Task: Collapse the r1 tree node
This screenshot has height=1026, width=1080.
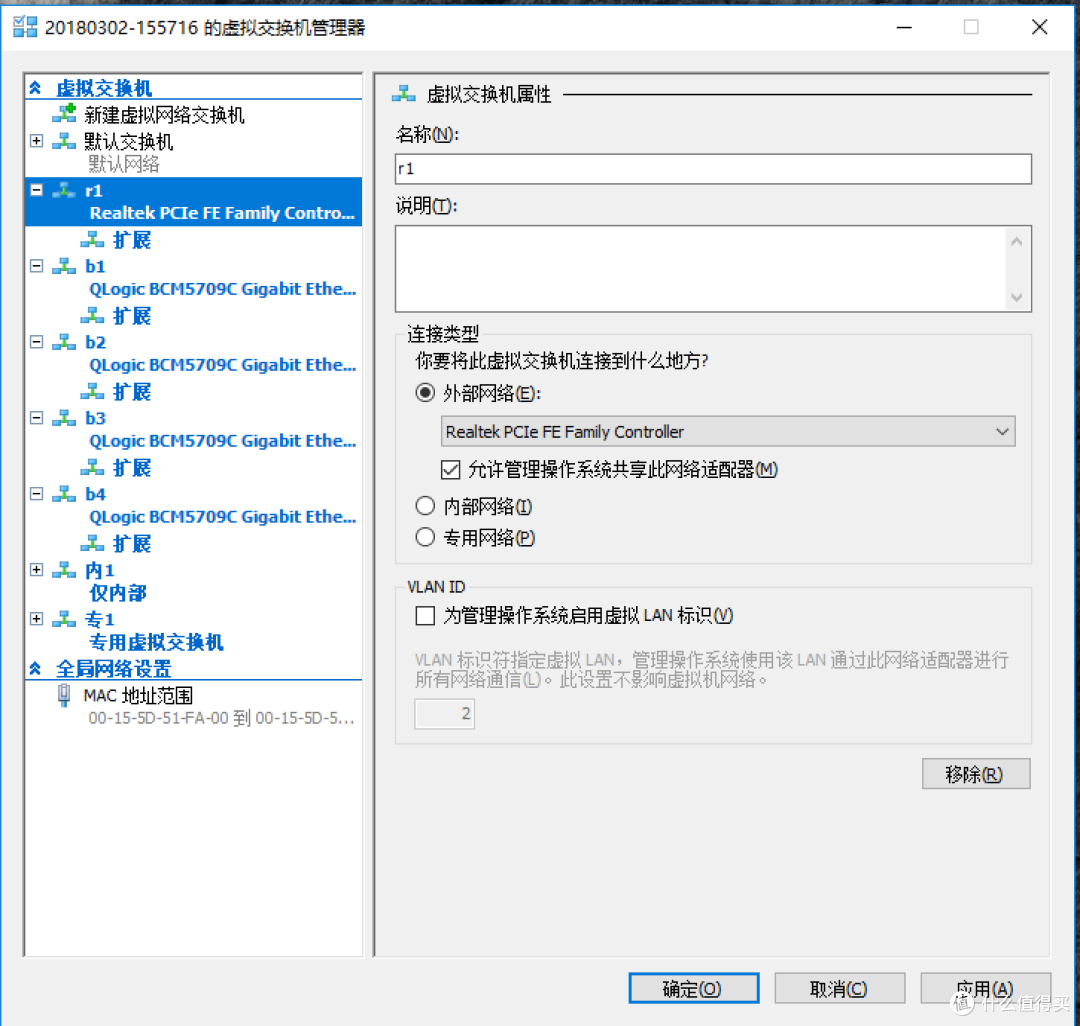Action: pos(37,190)
